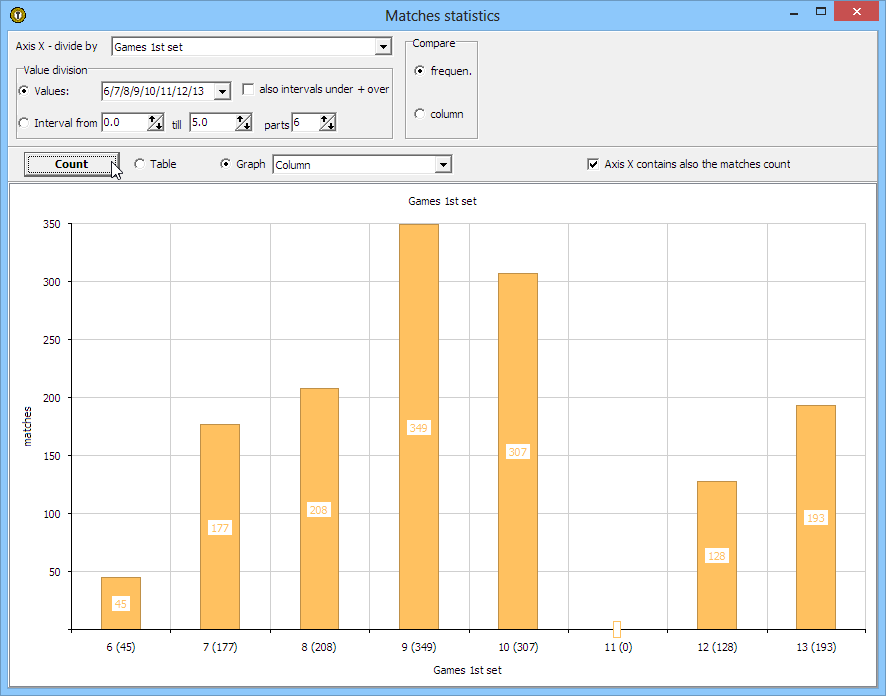Click the tallest bar labeled 349
Viewport: 886px width, 696px height.
click(x=418, y=427)
